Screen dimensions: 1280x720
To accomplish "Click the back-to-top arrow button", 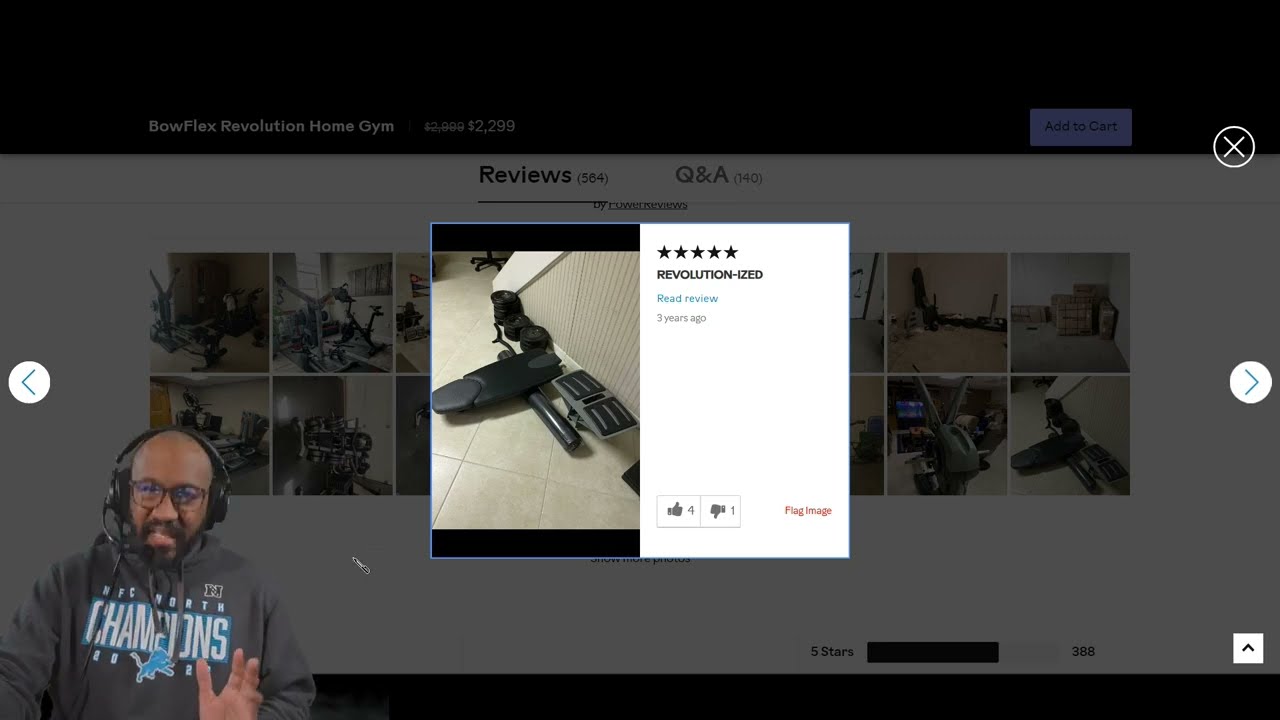I will click(x=1248, y=648).
